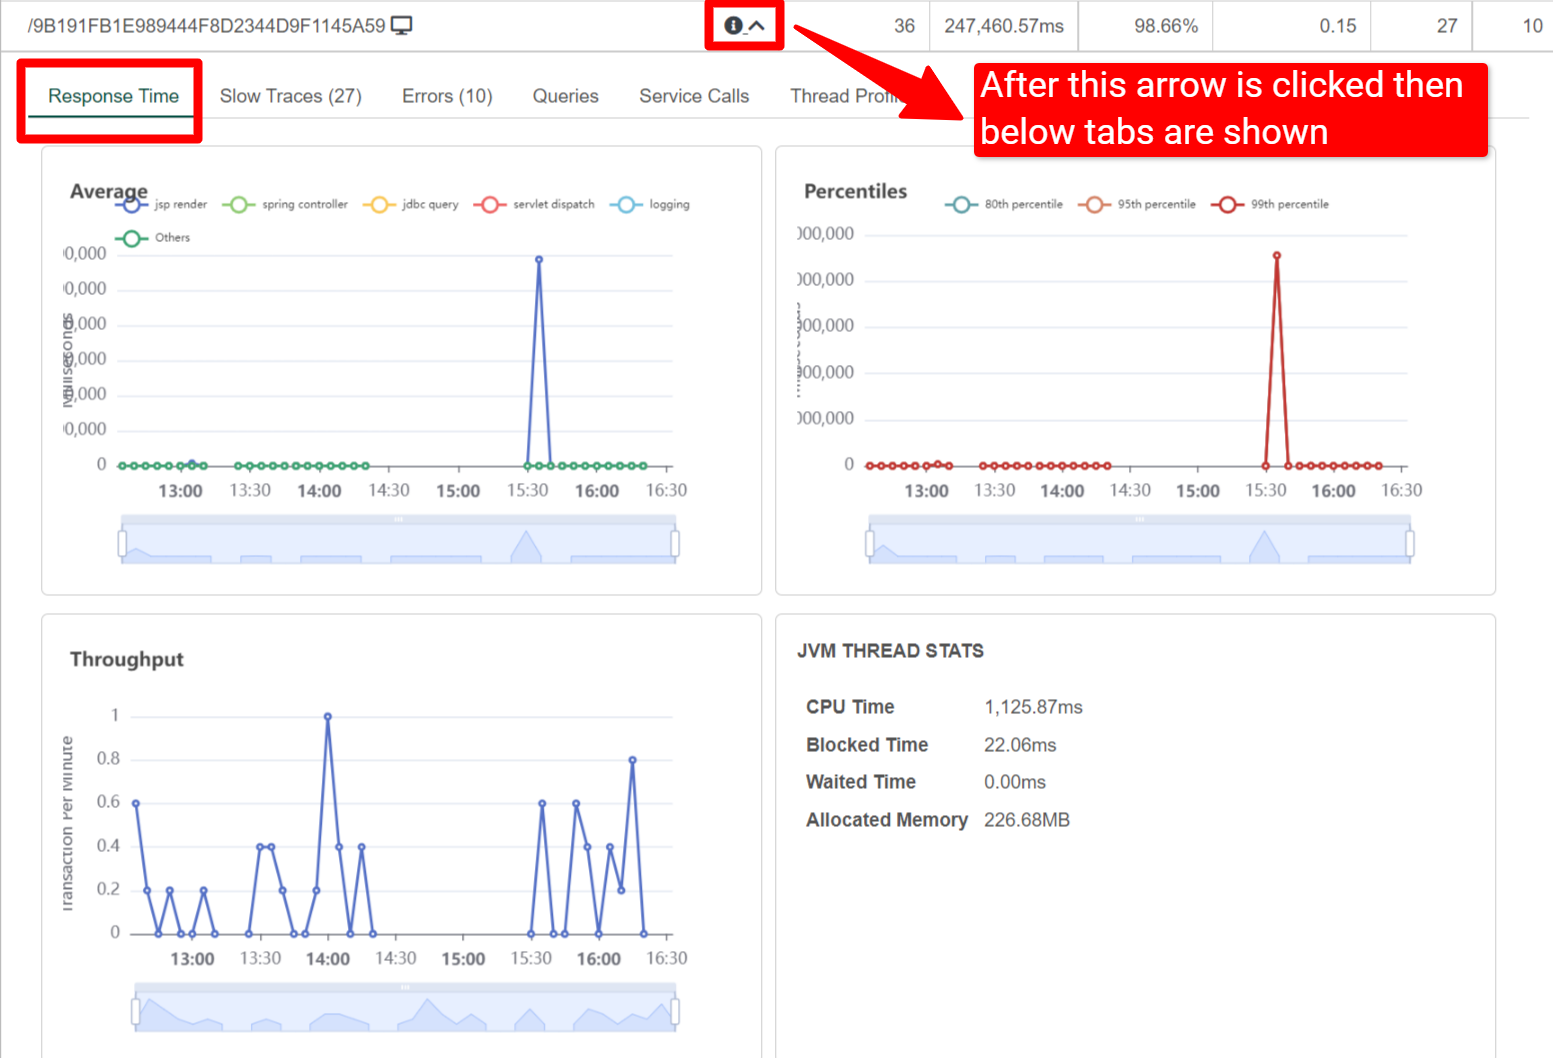The image size is (1553, 1058).
Task: Click the Percentiles chart zoom slider right handle
Action: (x=1410, y=544)
